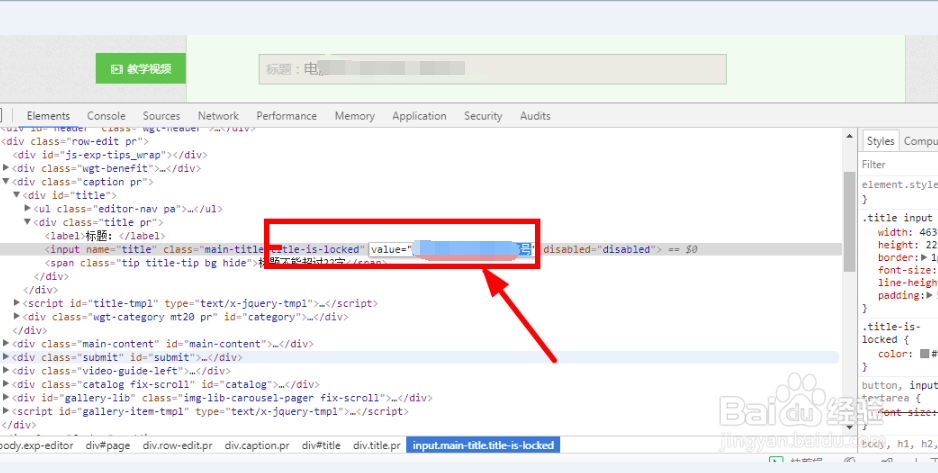Open the Performance tab

point(287,116)
